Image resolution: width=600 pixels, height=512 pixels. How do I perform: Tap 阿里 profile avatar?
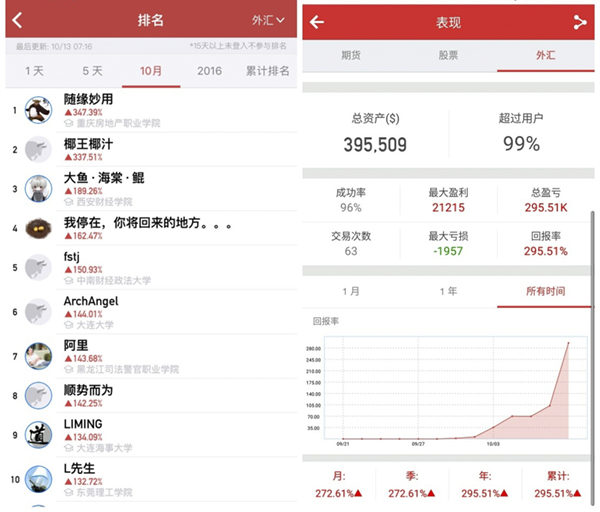(38, 355)
